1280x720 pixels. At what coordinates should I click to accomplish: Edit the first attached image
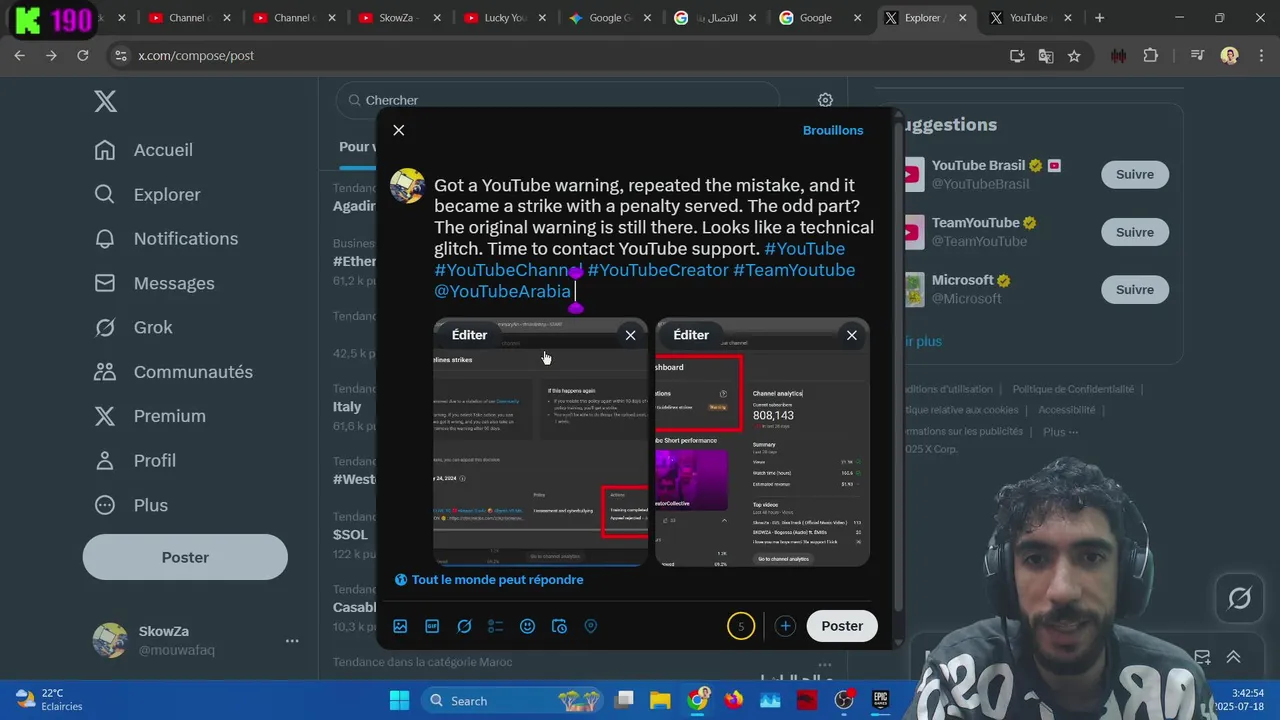coord(469,335)
